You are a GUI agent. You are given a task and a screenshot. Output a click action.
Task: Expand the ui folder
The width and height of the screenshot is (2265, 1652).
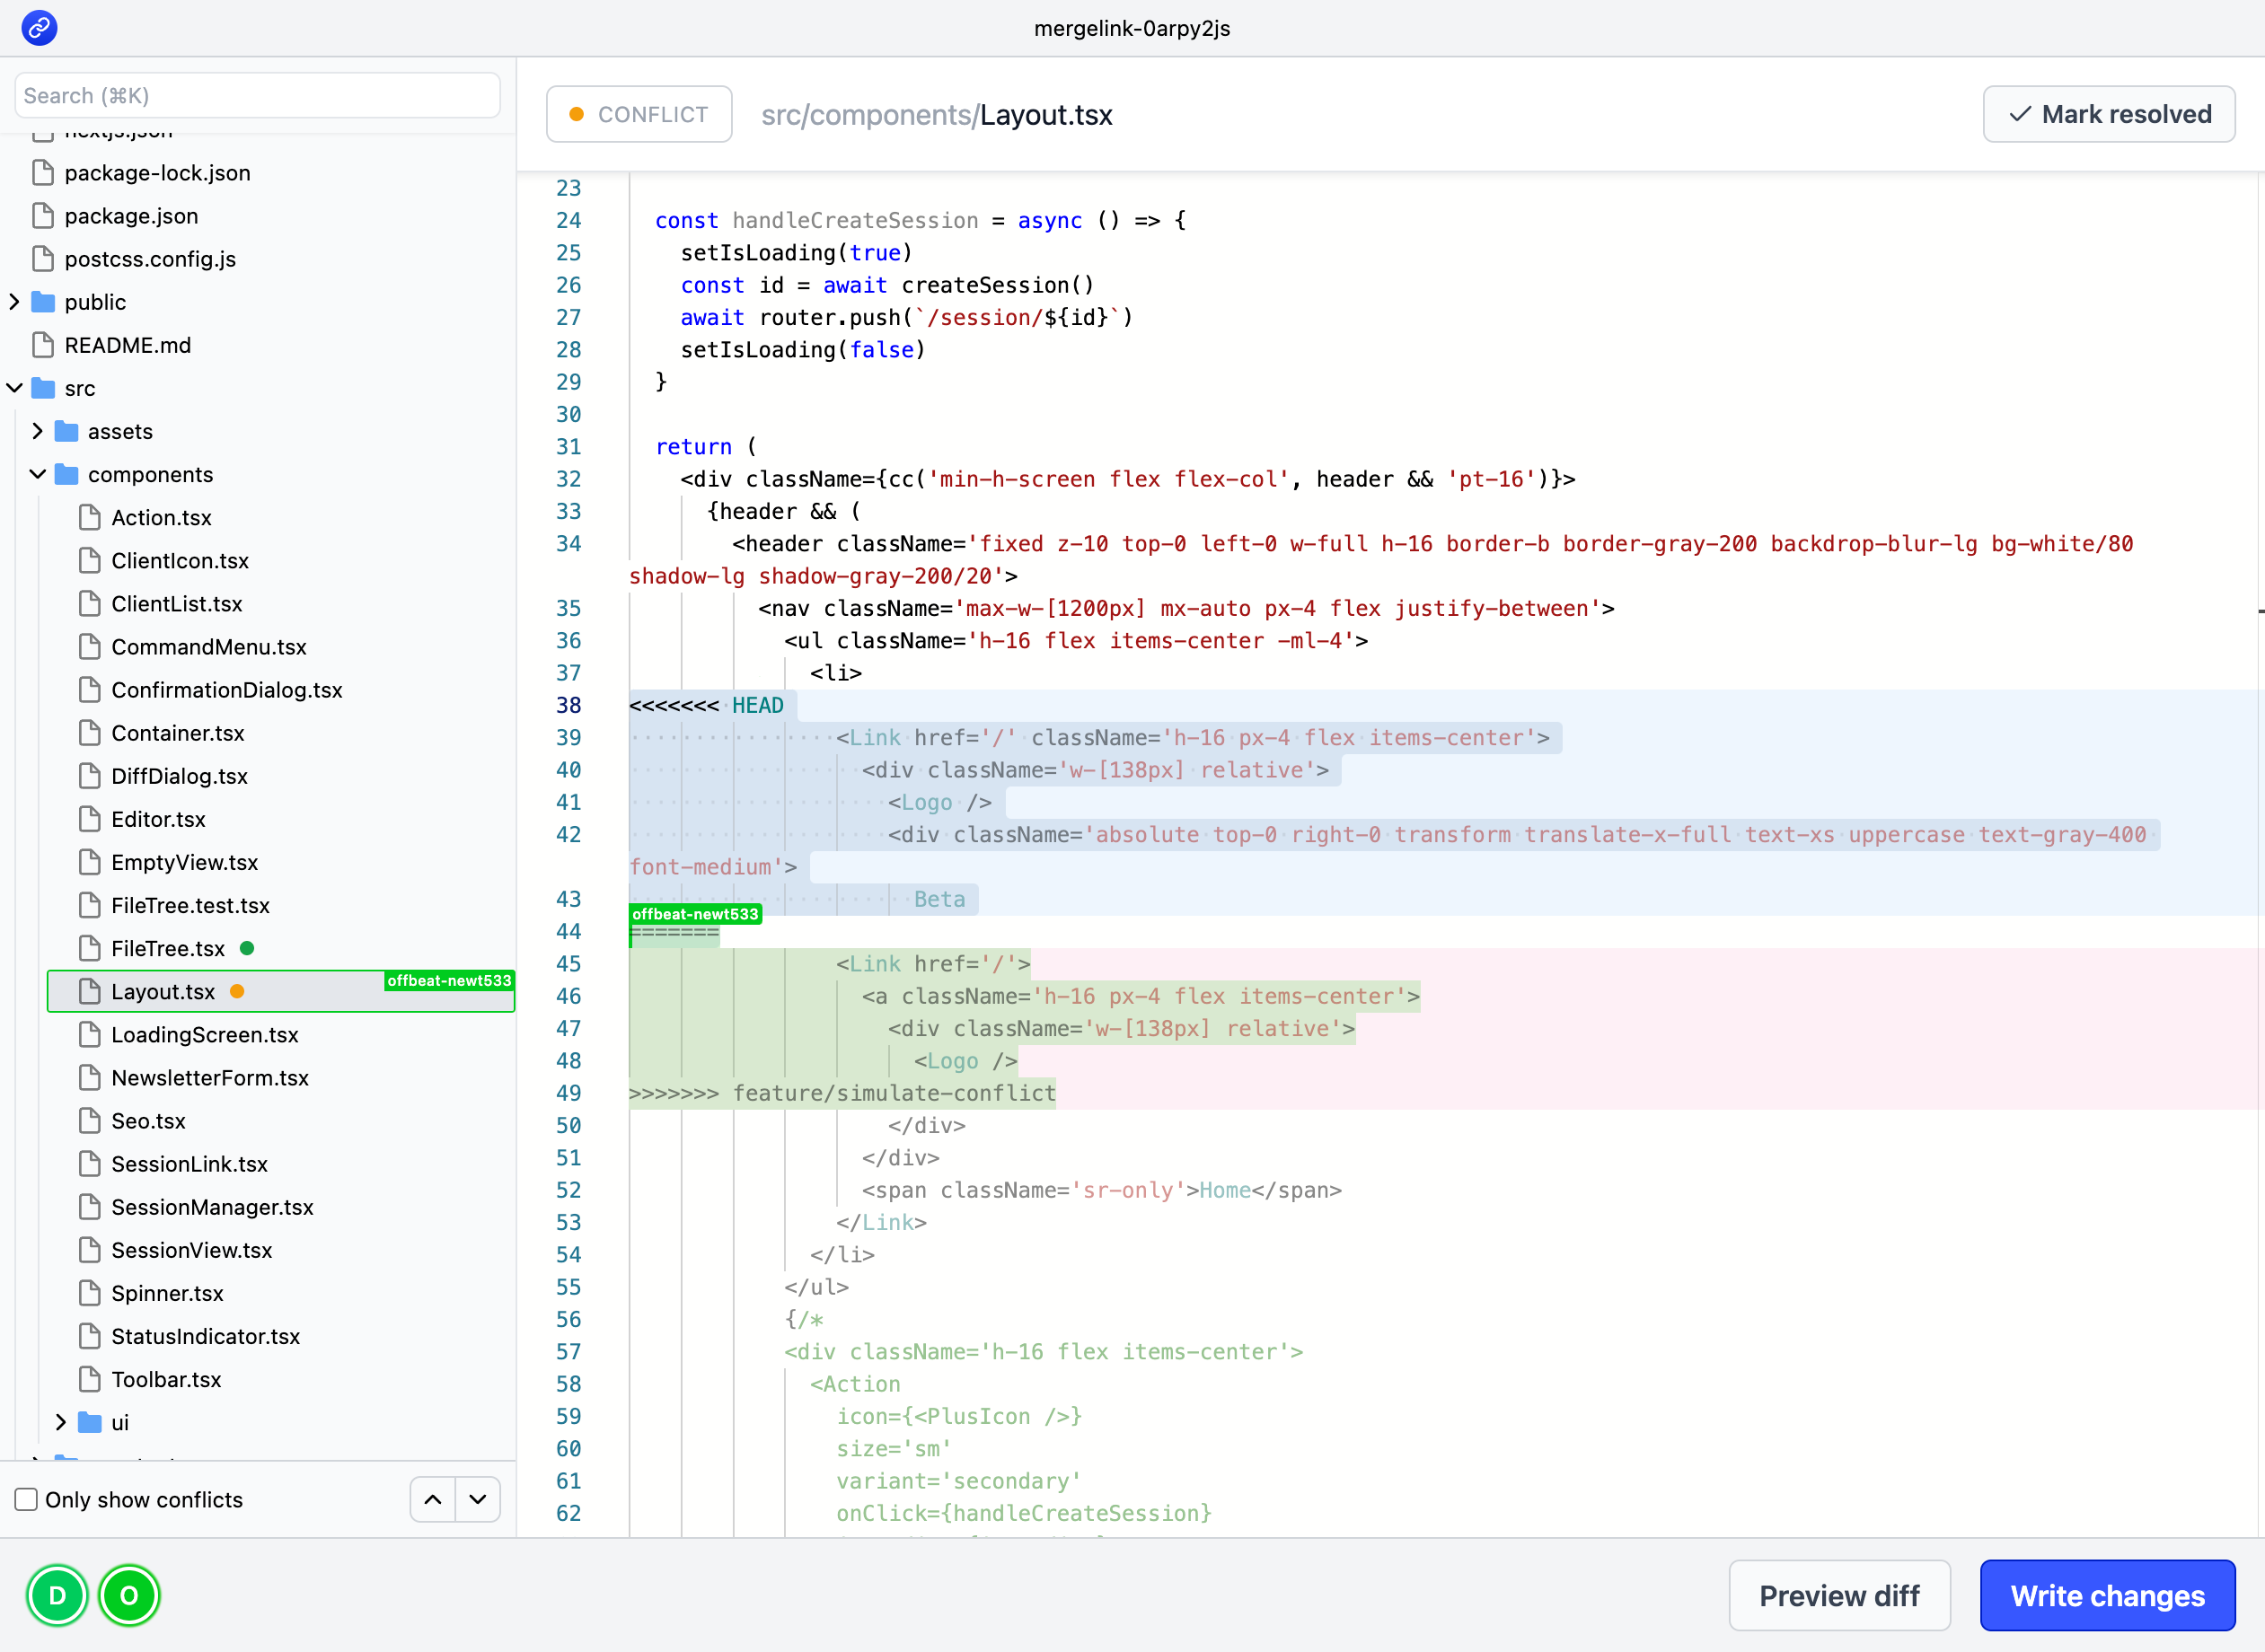click(61, 1422)
